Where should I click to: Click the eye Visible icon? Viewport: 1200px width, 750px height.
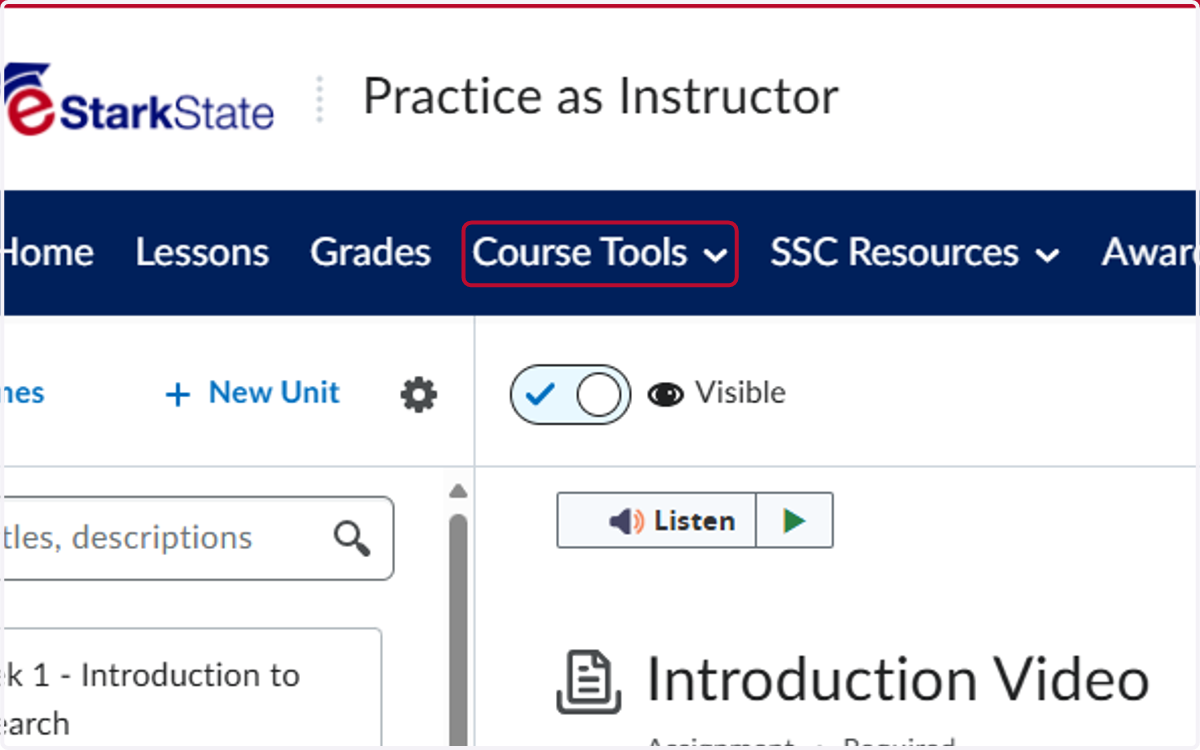click(665, 395)
